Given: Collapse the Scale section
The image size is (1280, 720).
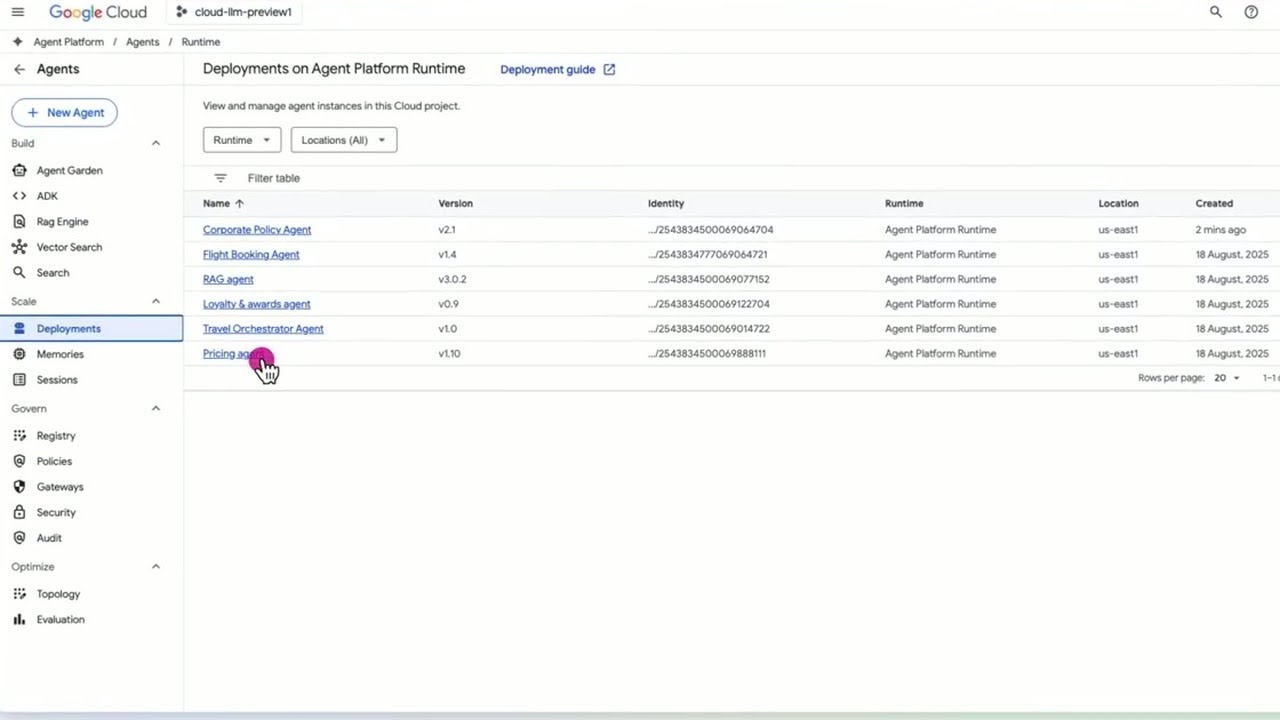Looking at the screenshot, I should [x=156, y=301].
